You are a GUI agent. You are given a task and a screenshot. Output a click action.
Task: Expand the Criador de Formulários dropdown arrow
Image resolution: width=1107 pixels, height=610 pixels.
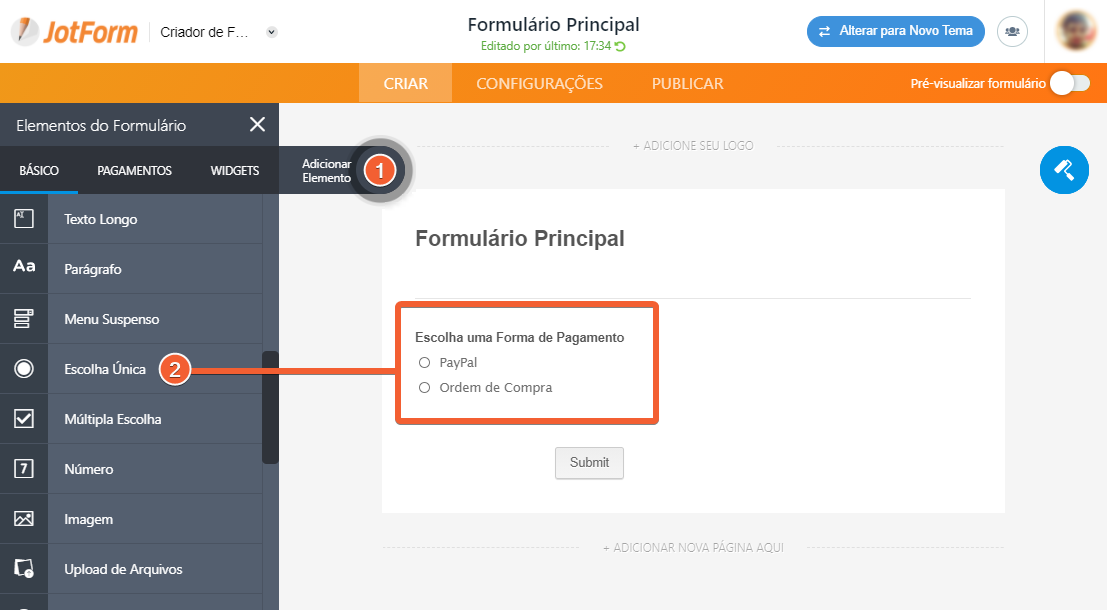pos(272,32)
